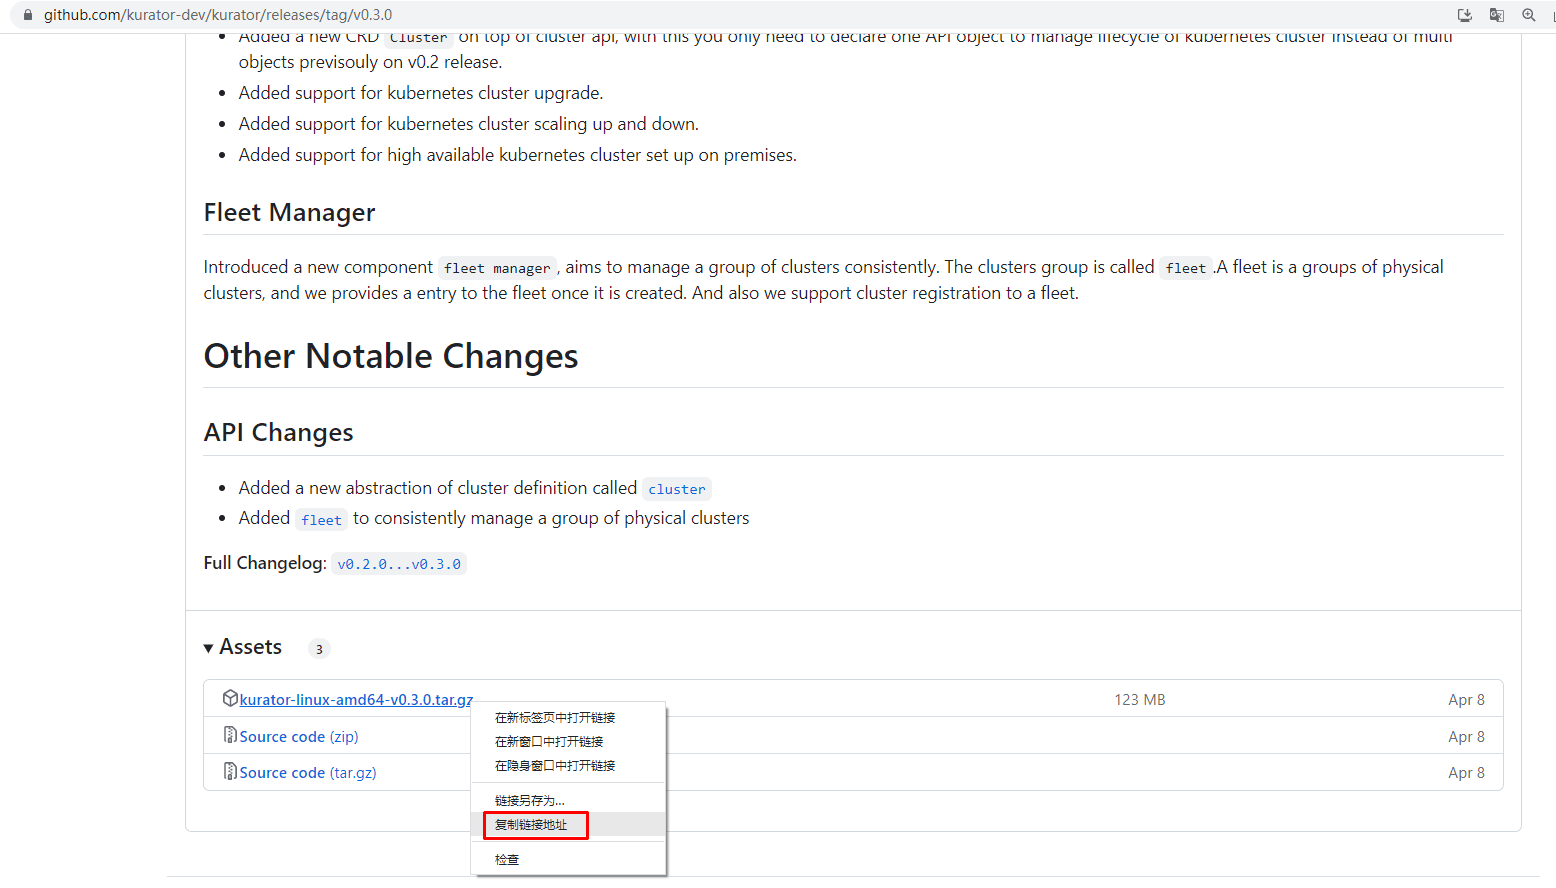This screenshot has height=888, width=1556.
Task: Open Source code (tar.gz) link
Action: pos(308,773)
